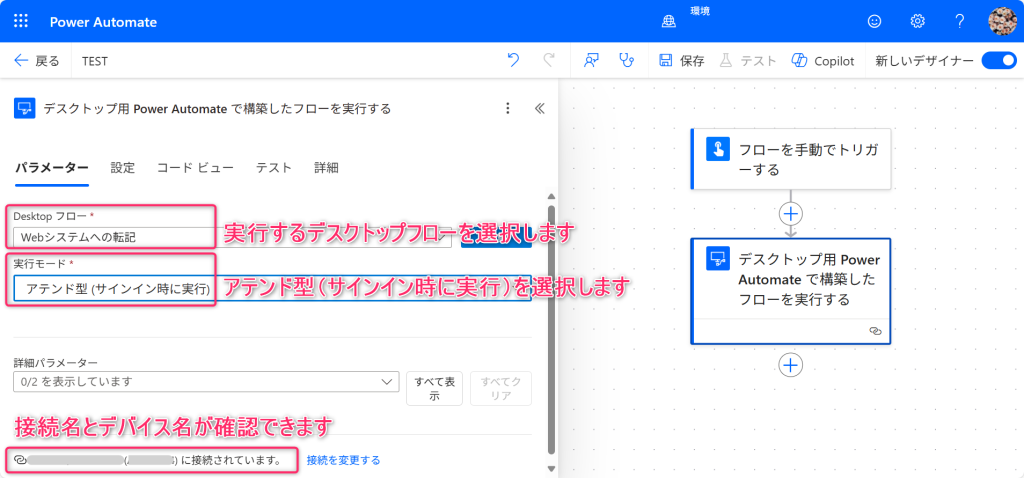Click the テスト flask button

pos(748,61)
